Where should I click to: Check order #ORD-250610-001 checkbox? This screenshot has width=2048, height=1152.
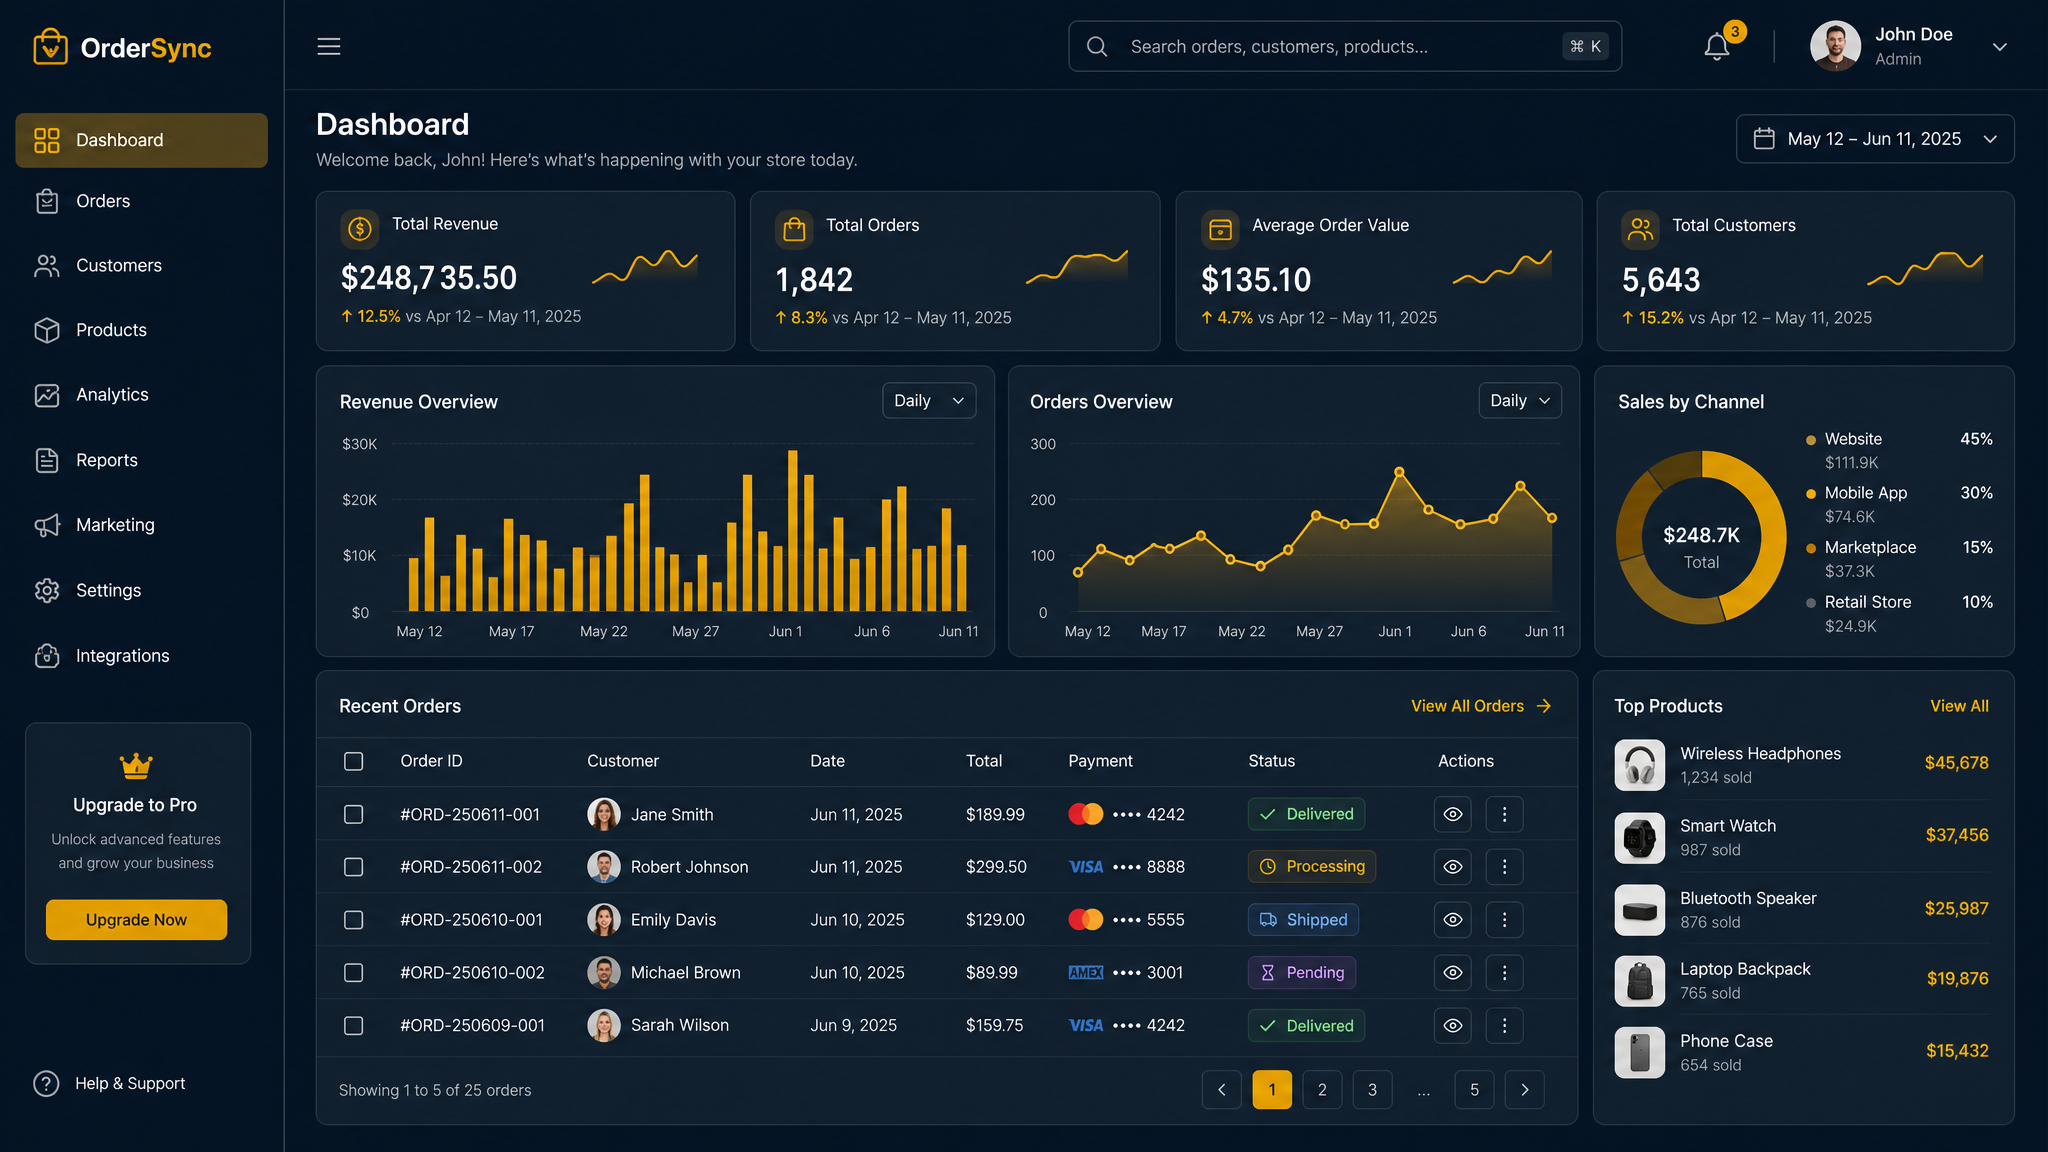[354, 920]
